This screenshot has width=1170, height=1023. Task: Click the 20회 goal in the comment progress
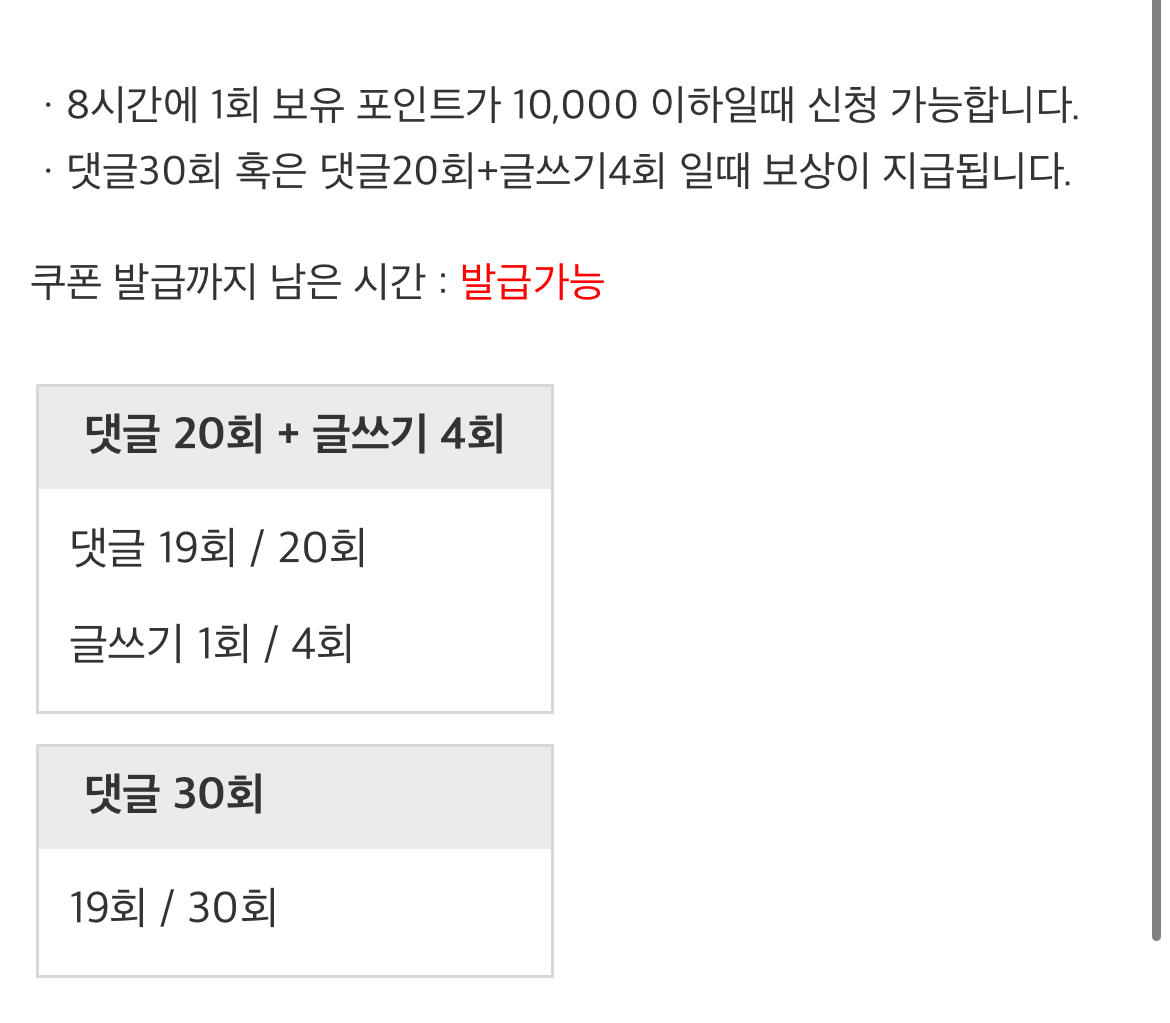click(322, 548)
